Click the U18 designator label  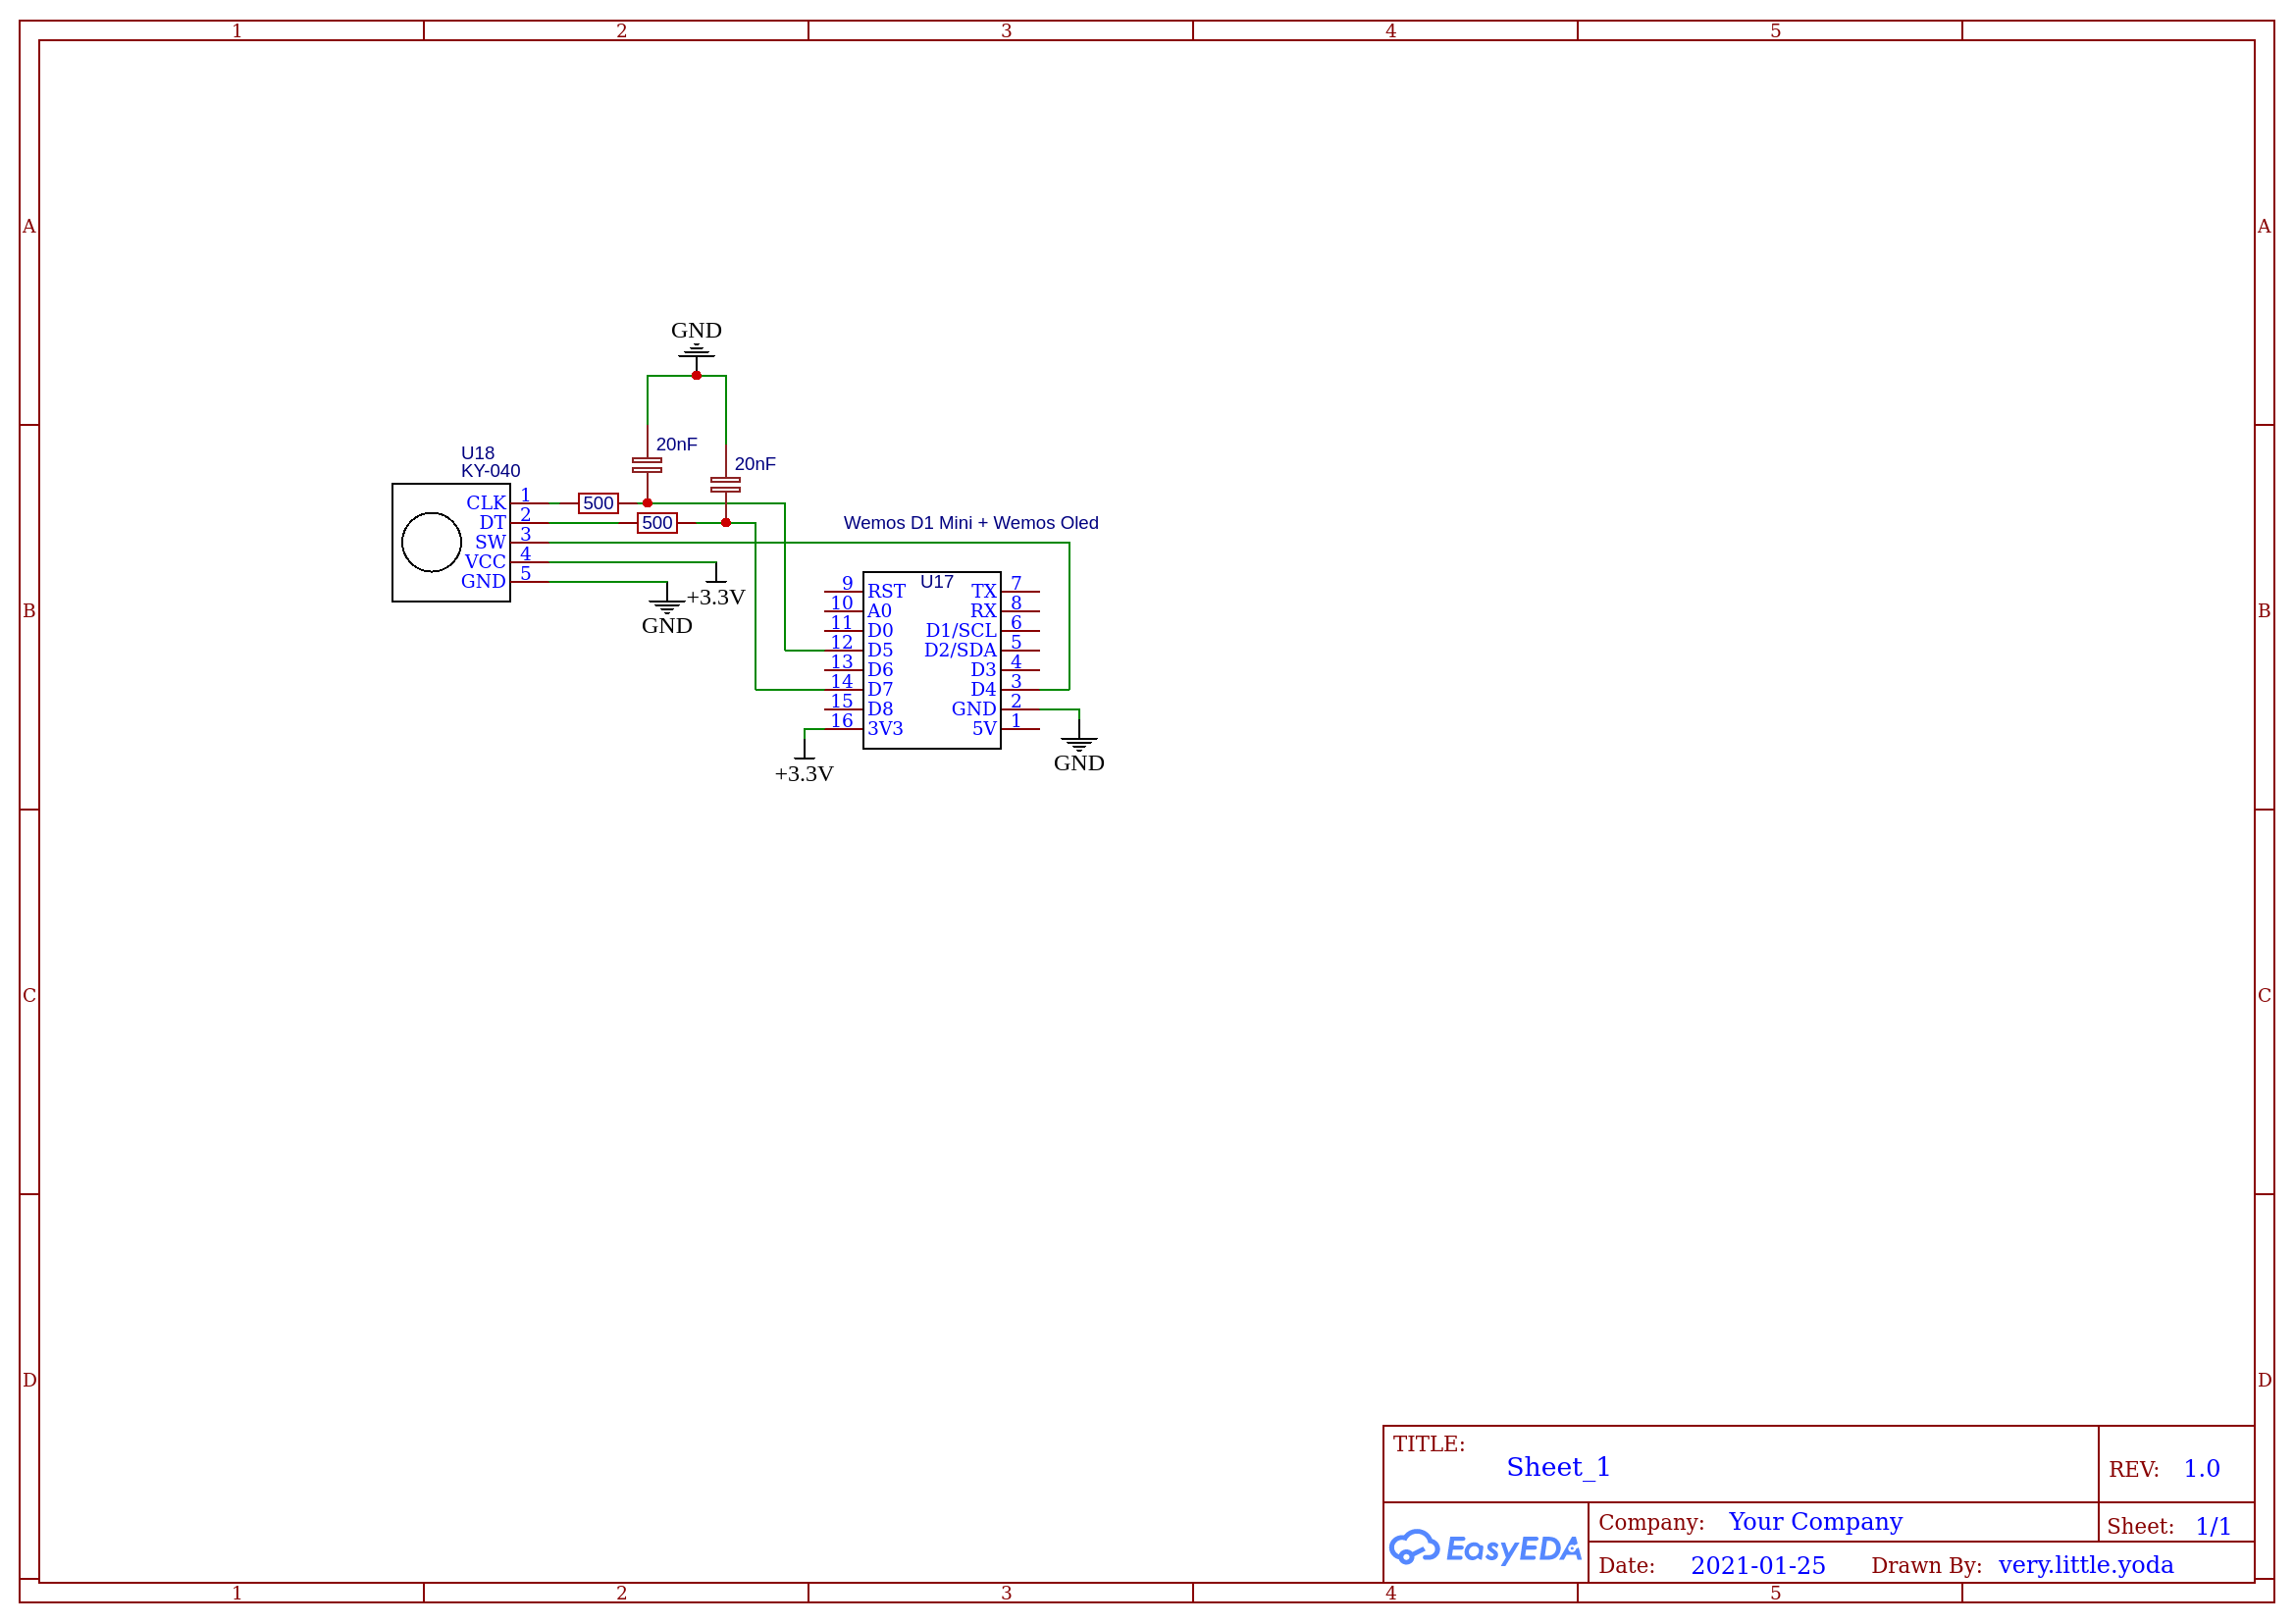pos(477,453)
